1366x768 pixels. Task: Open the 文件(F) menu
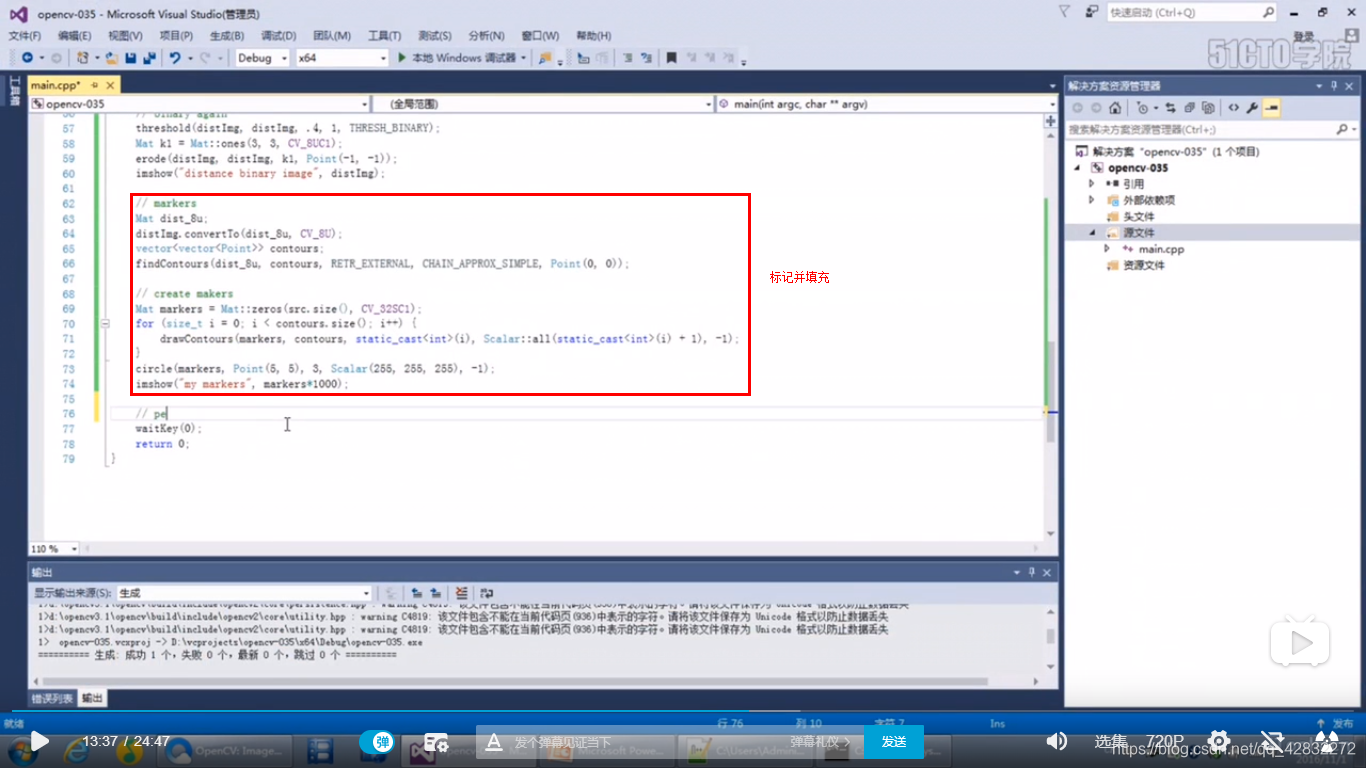(x=25, y=36)
